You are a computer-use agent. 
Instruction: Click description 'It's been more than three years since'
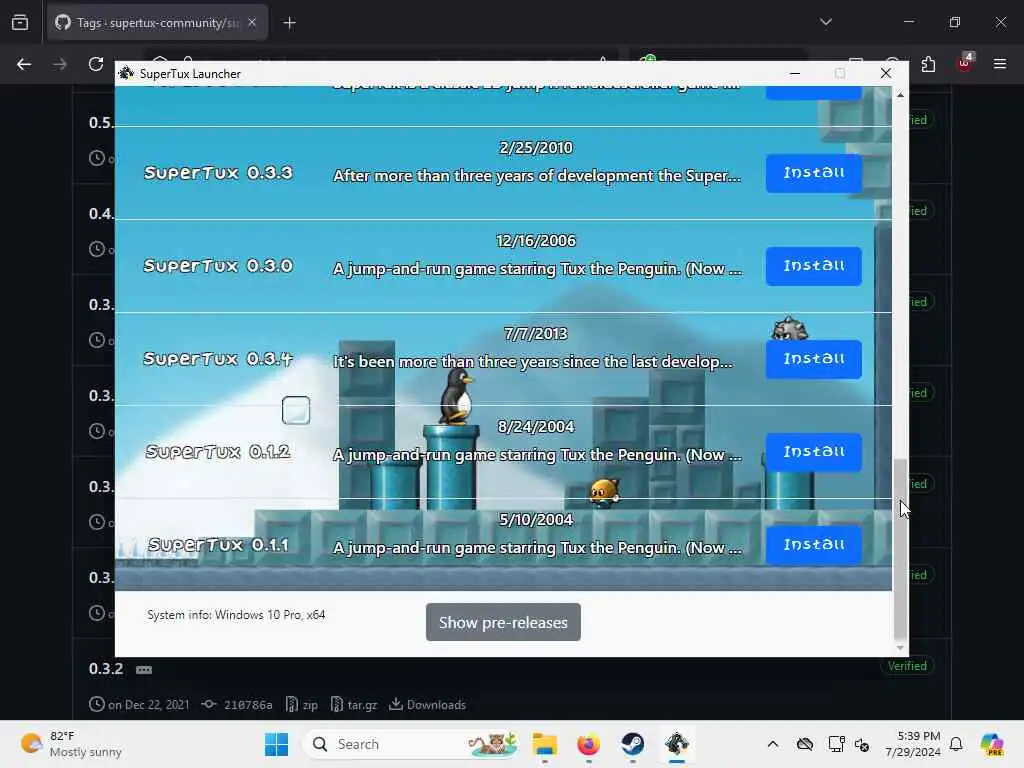click(533, 362)
